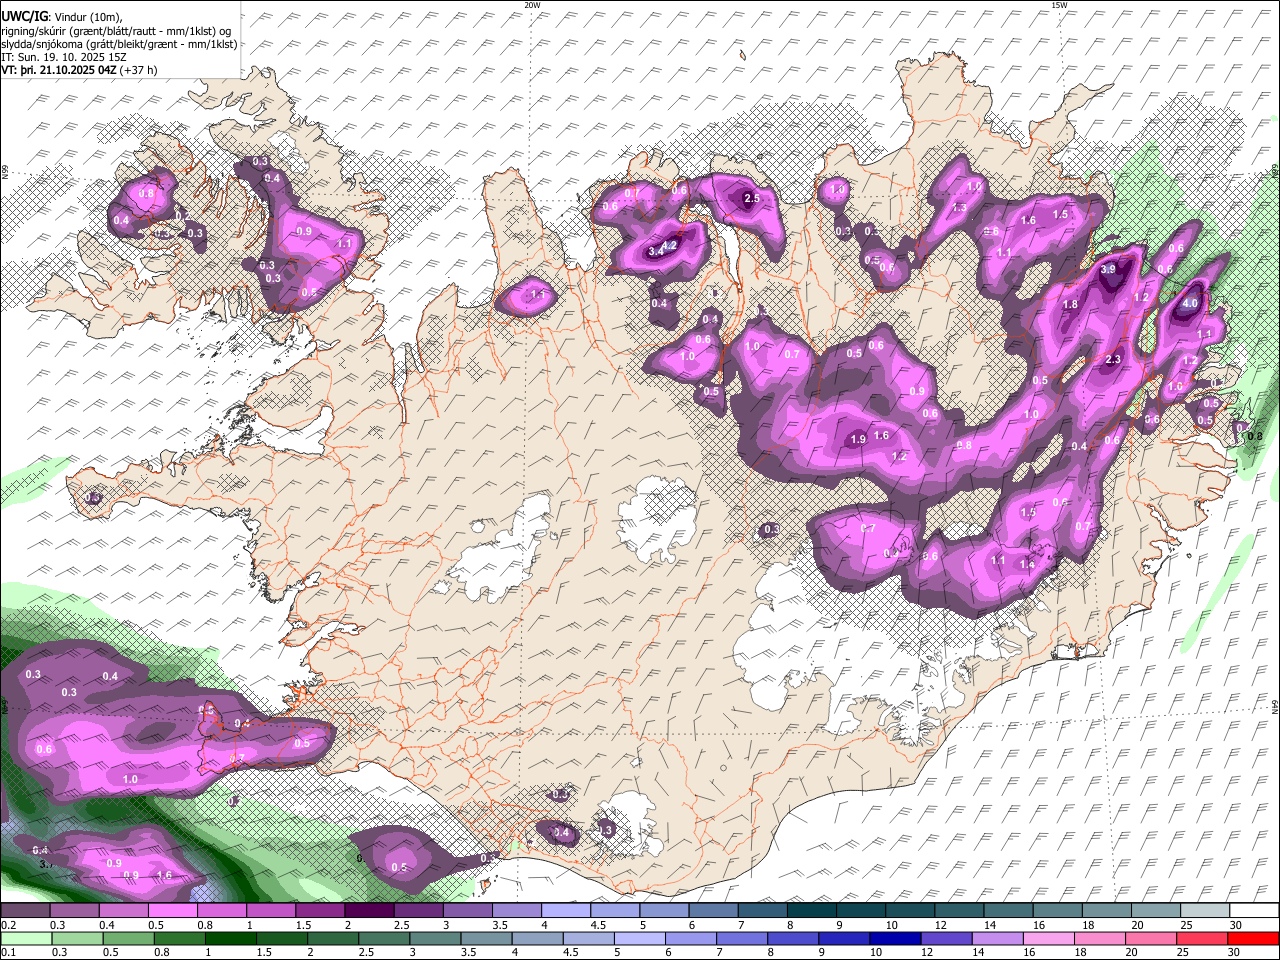Click darkest purple 2–2.5 snow scale swatch
The width and height of the screenshot is (1280, 960).
[x=369, y=911]
